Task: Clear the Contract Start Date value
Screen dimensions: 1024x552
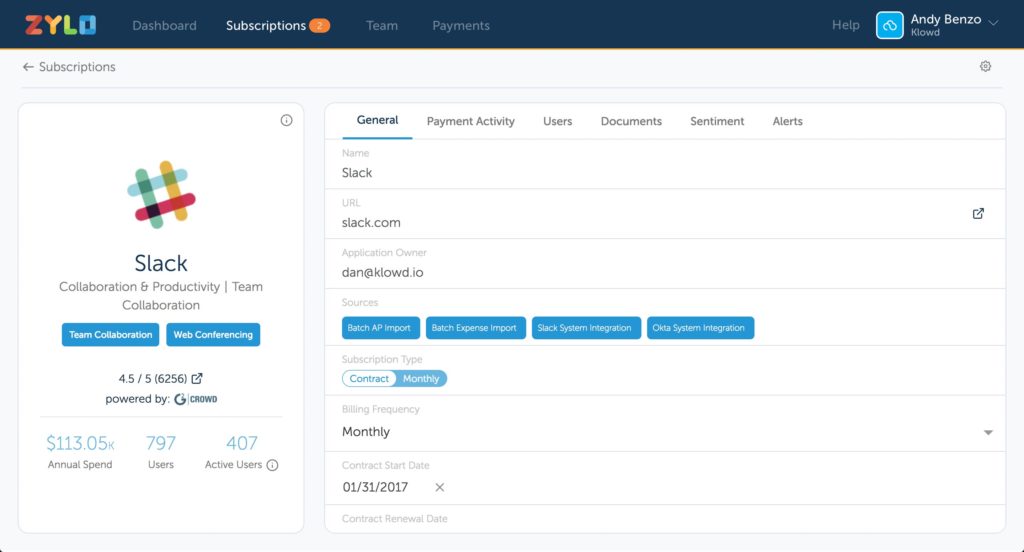Action: [440, 487]
